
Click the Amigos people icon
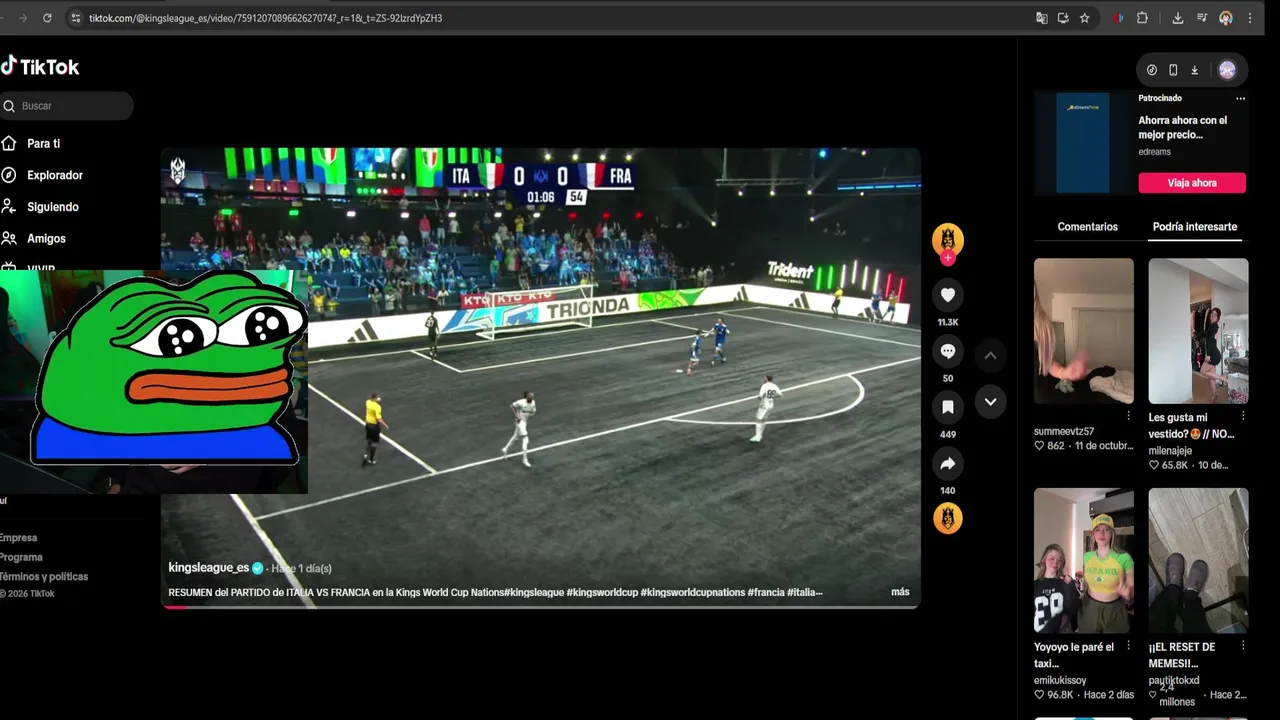click(9, 239)
